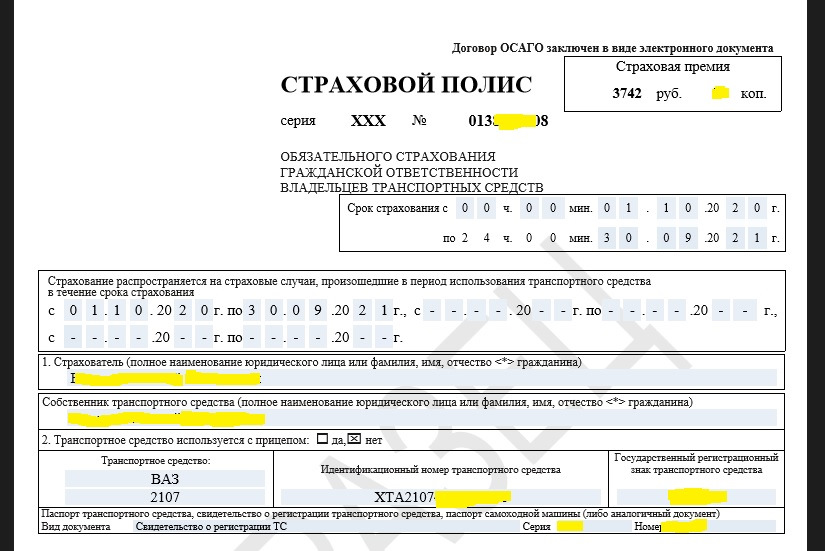Click the 'руб.' label in premium box
The image size is (825, 551).
669,94
